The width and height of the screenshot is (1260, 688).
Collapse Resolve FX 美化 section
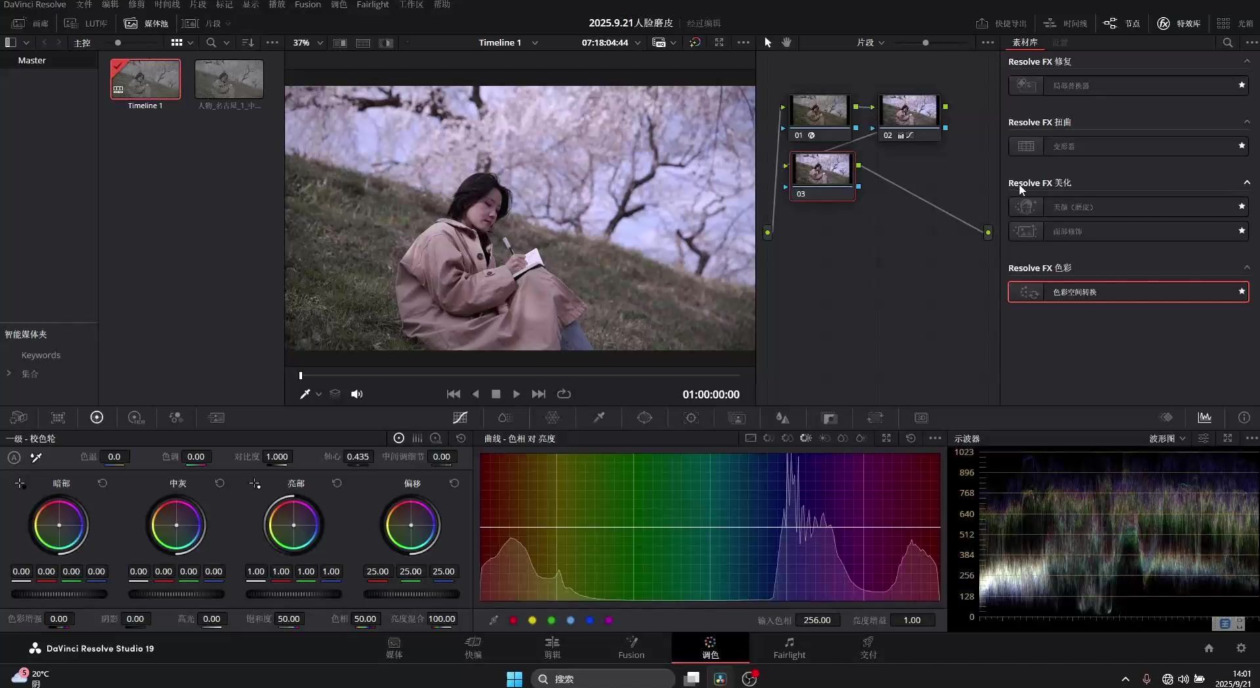pos(1247,183)
